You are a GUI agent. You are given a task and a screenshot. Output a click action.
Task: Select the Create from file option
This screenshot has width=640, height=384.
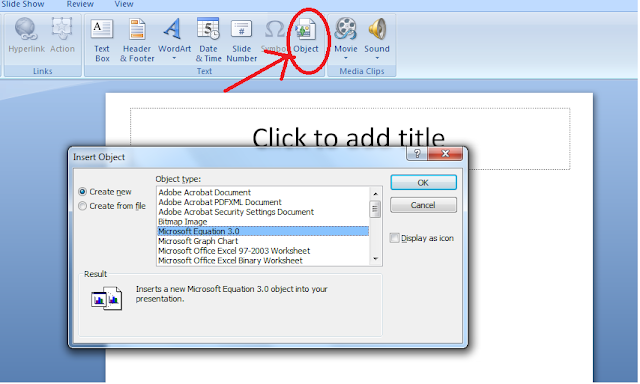tap(82, 206)
